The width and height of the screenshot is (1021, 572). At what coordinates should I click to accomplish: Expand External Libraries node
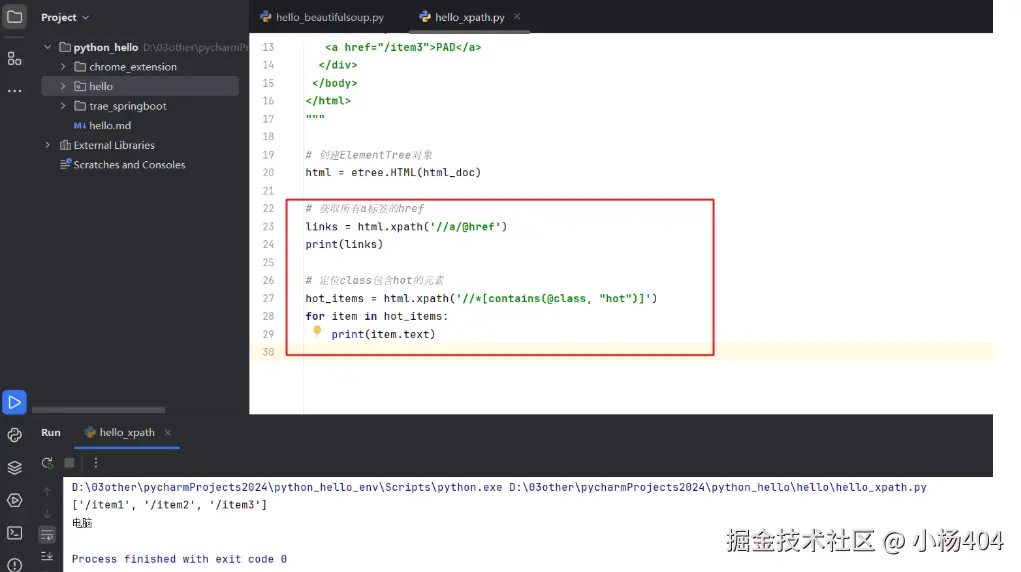click(48, 145)
